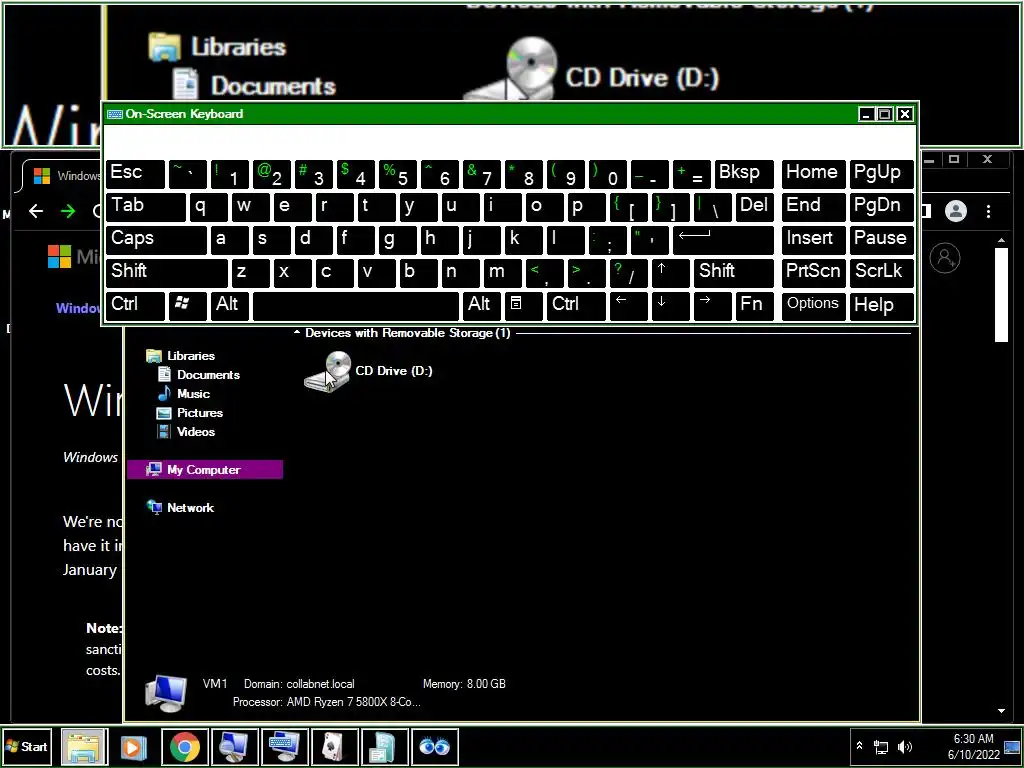
Task: Click the m key
Action: 502,272
